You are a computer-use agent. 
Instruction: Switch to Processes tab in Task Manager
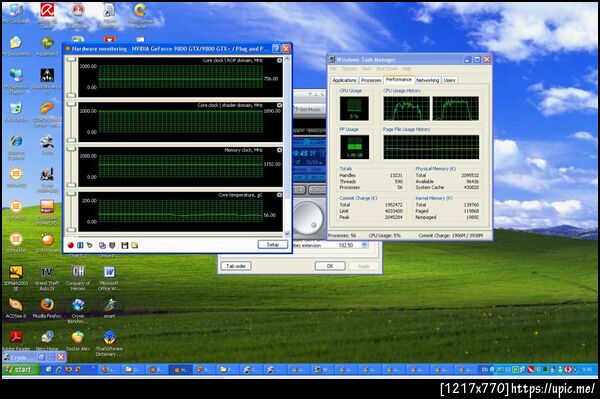[x=371, y=80]
